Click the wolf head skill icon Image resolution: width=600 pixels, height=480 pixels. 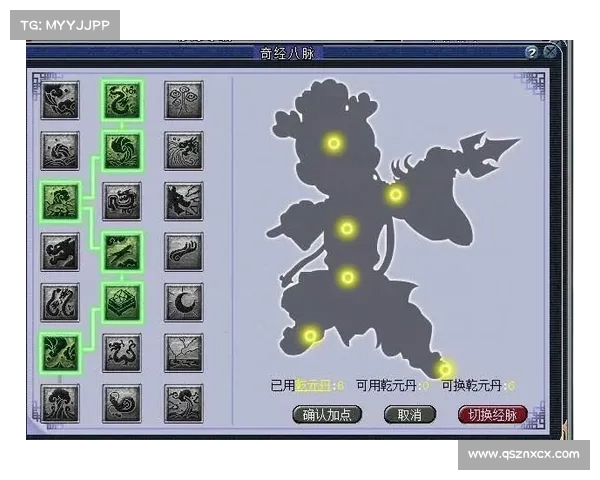pos(60,251)
